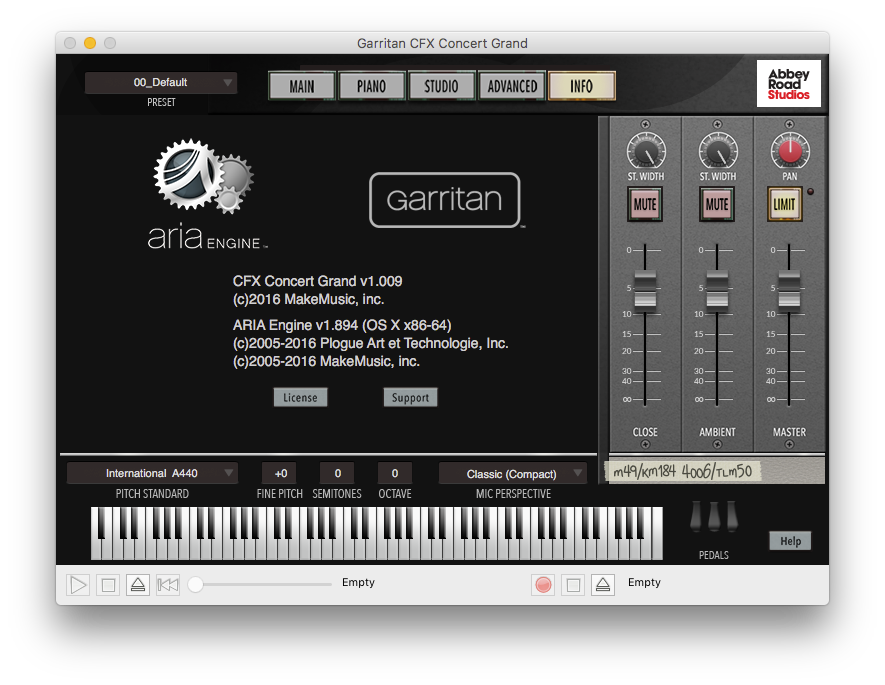Click the Ambient channel ST. WIDTH knob
The image size is (885, 685).
tap(718, 151)
